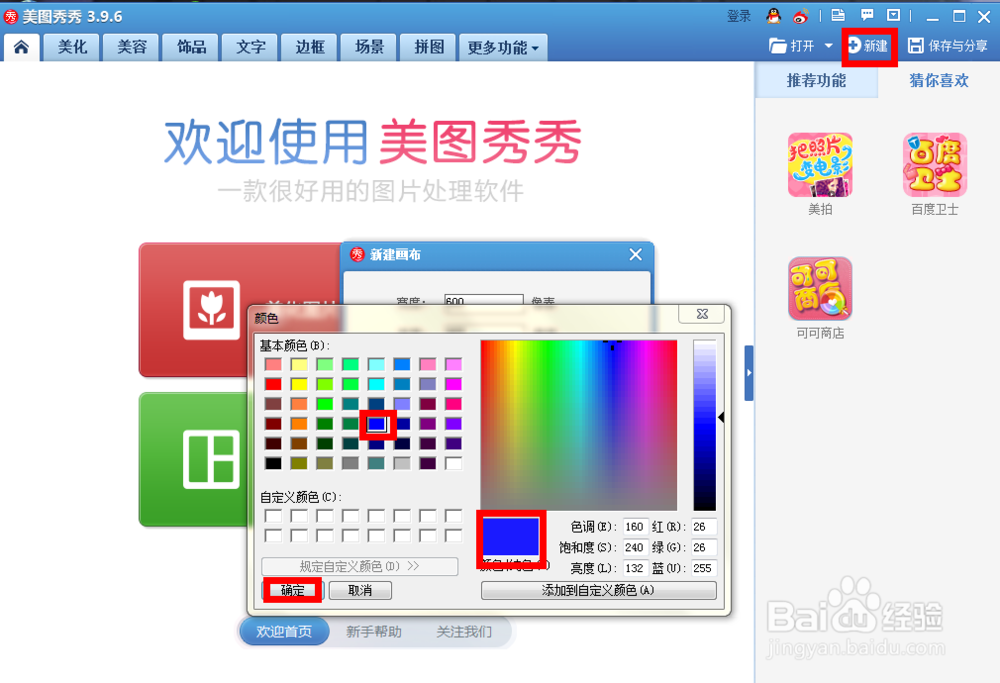Open the 新手帮助 bottom tab
Image resolution: width=1000 pixels, height=683 pixels.
pyautogui.click(x=374, y=631)
